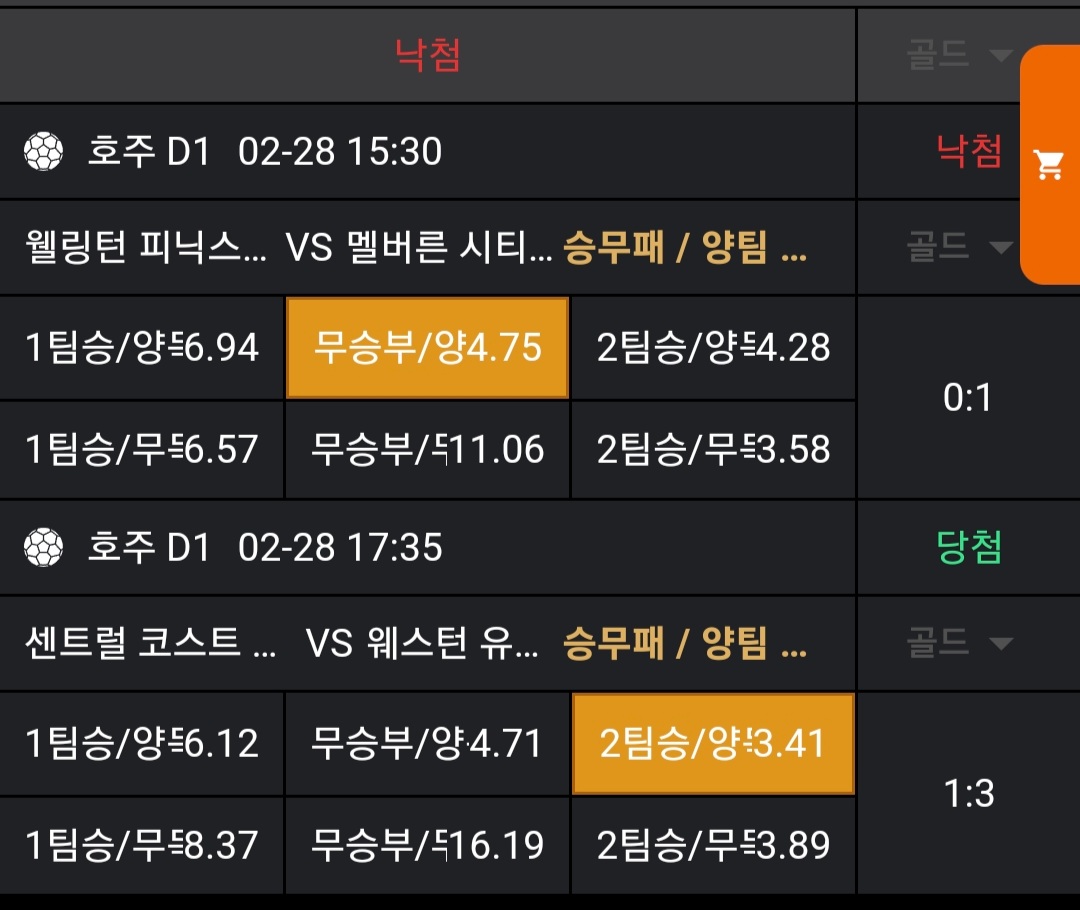Select highlighted 2팀승/양 3.41 odds
The height and width of the screenshot is (910, 1080).
click(x=713, y=744)
